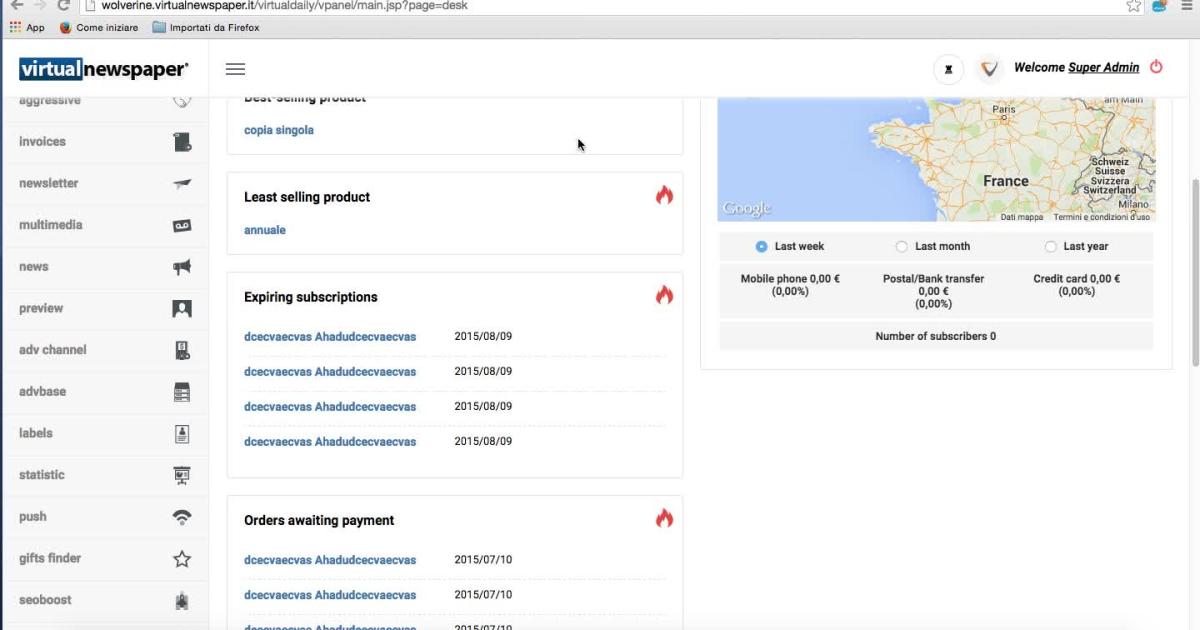Select the Last month radio button
The height and width of the screenshot is (630, 1200).
[x=902, y=246]
